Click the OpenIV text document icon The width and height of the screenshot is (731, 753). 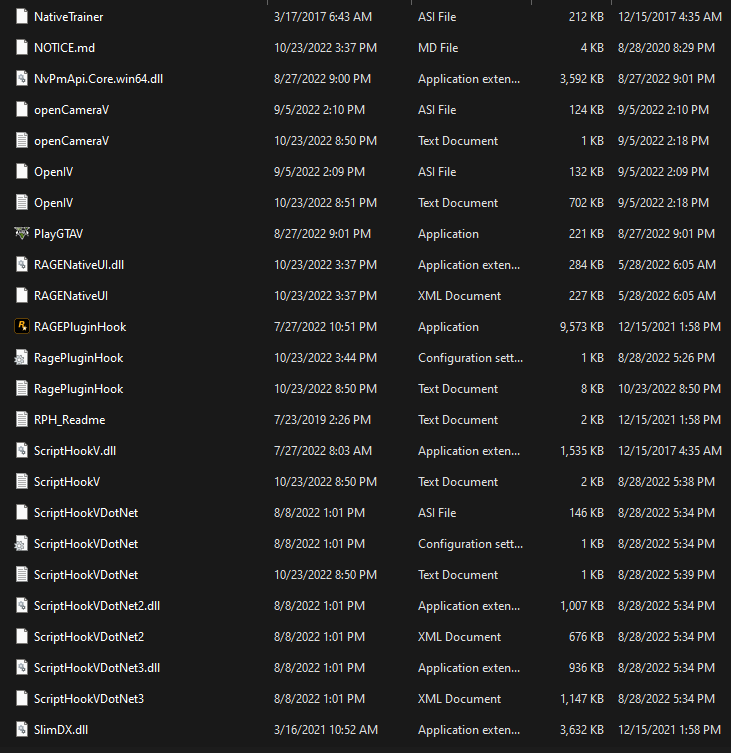tap(22, 202)
